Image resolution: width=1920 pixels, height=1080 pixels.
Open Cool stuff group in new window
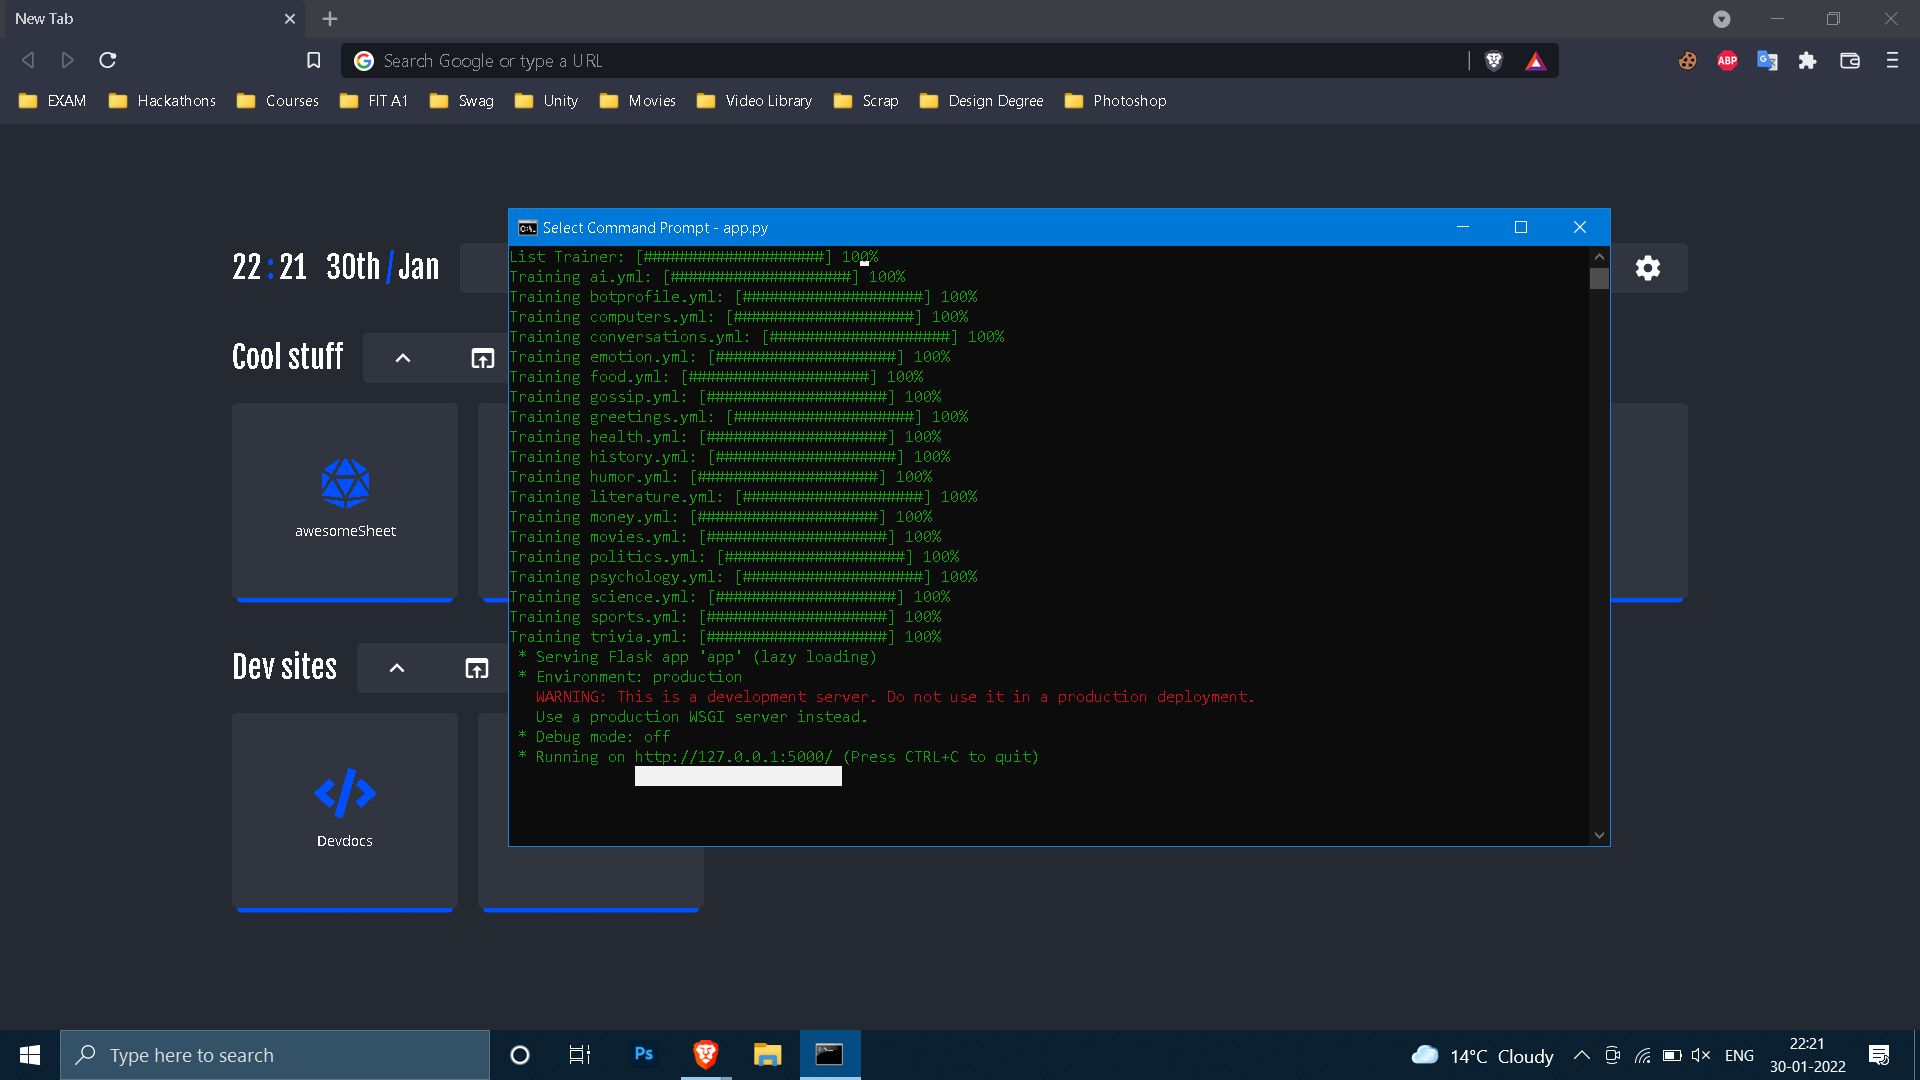483,358
